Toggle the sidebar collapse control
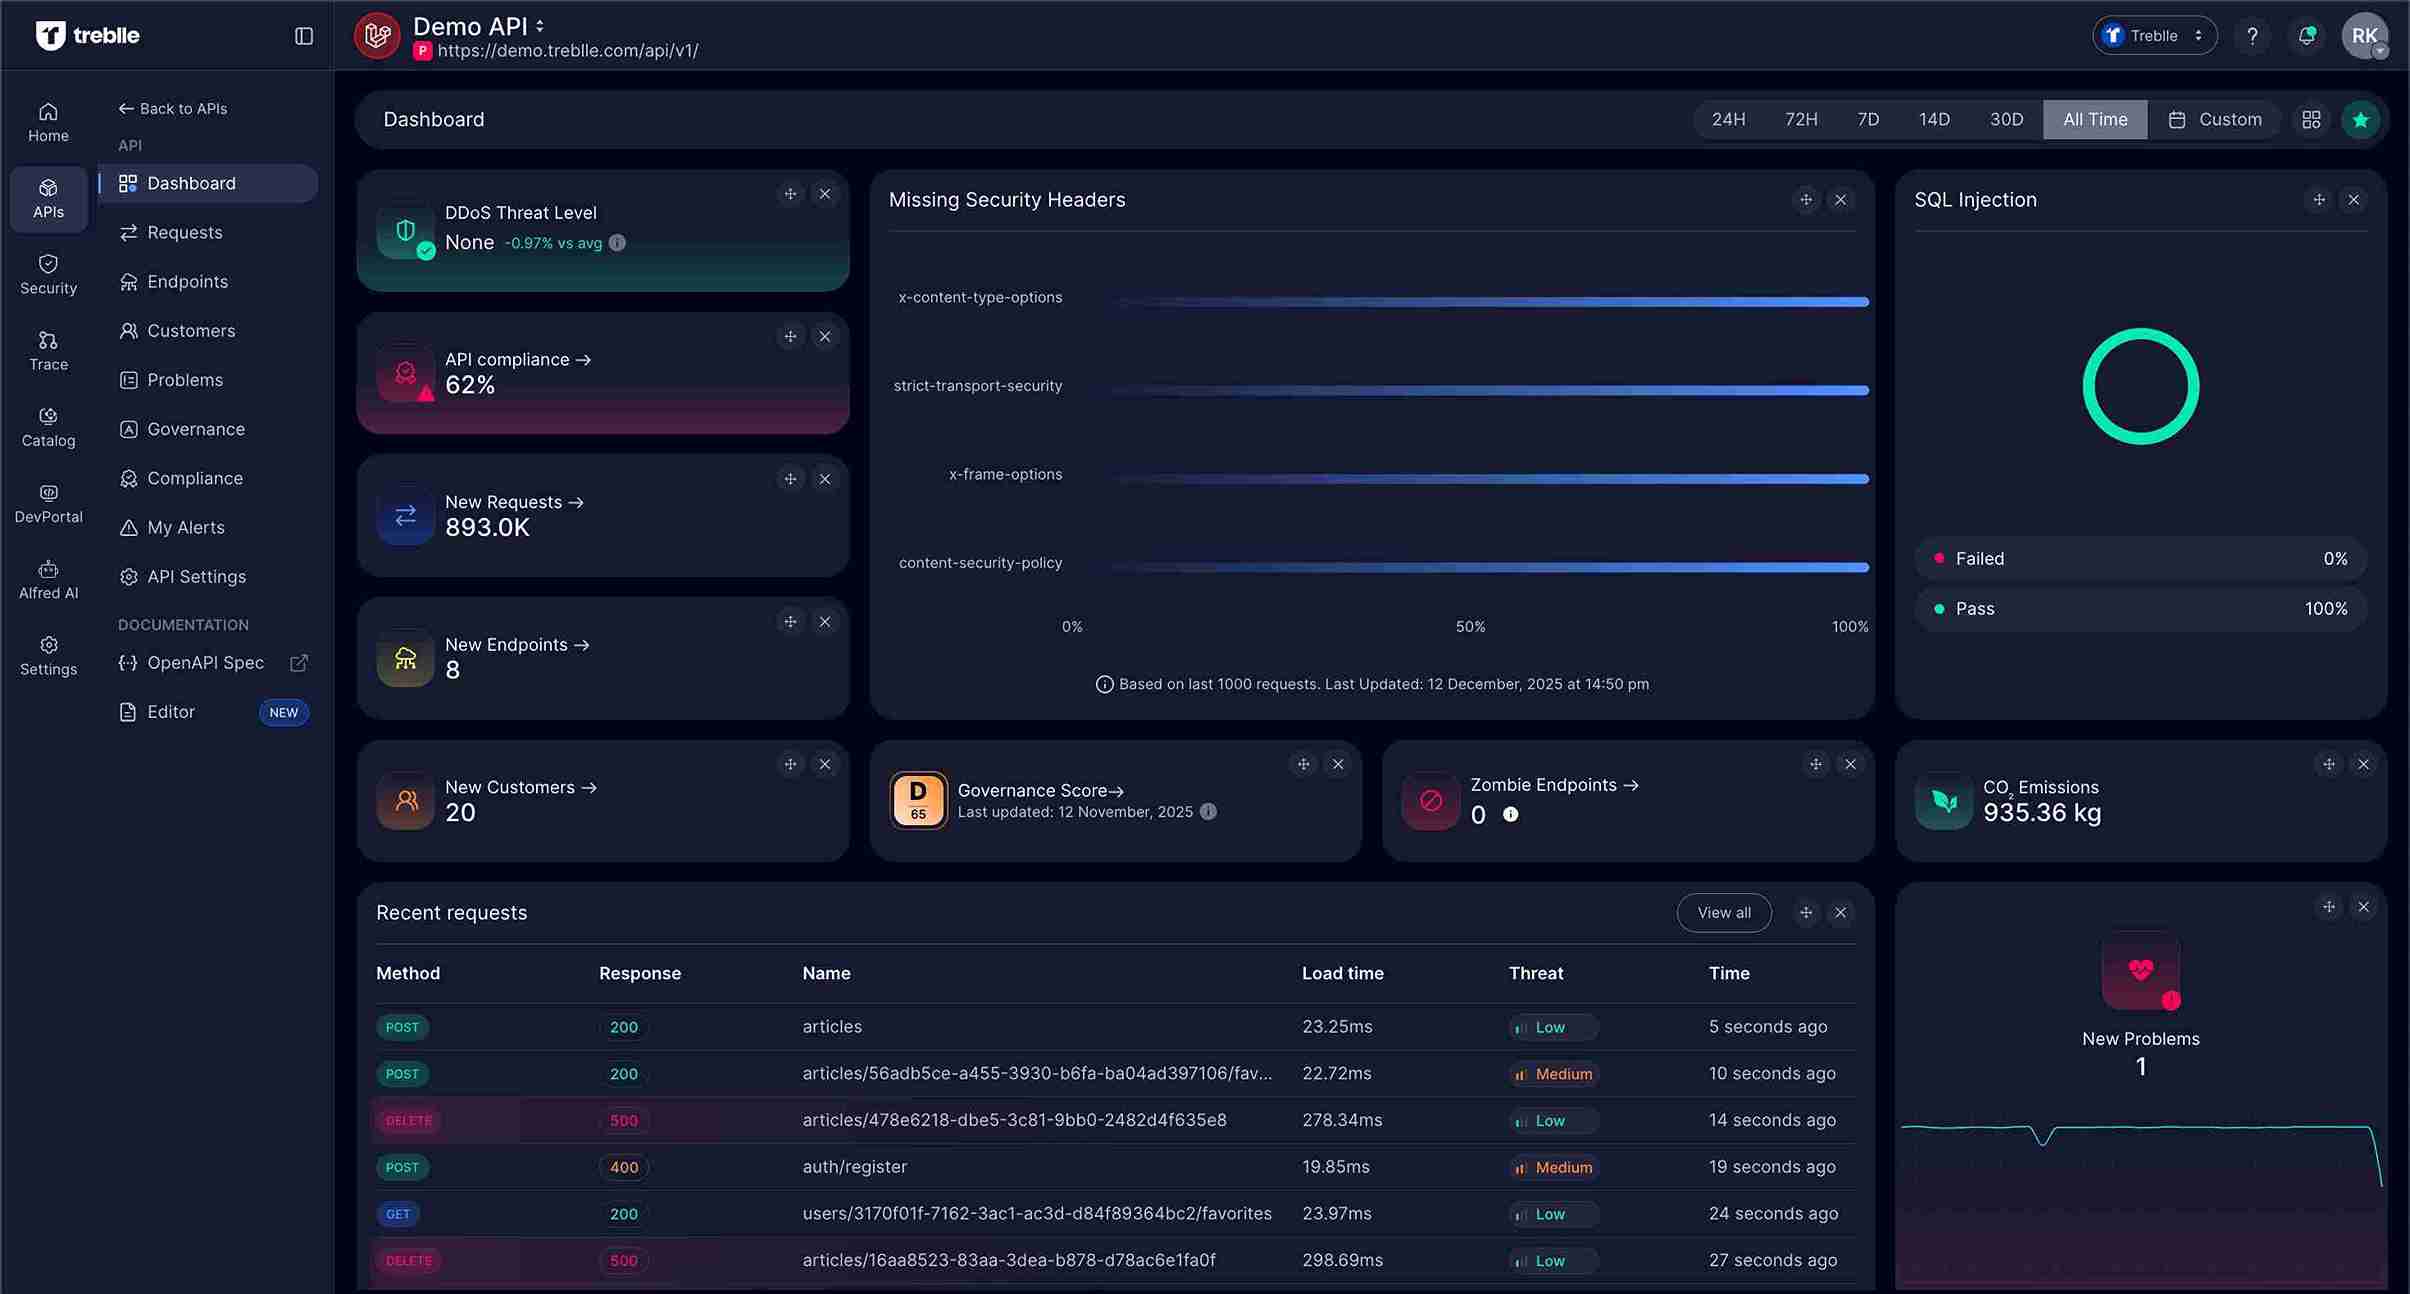The height and width of the screenshot is (1294, 2410). coord(303,35)
